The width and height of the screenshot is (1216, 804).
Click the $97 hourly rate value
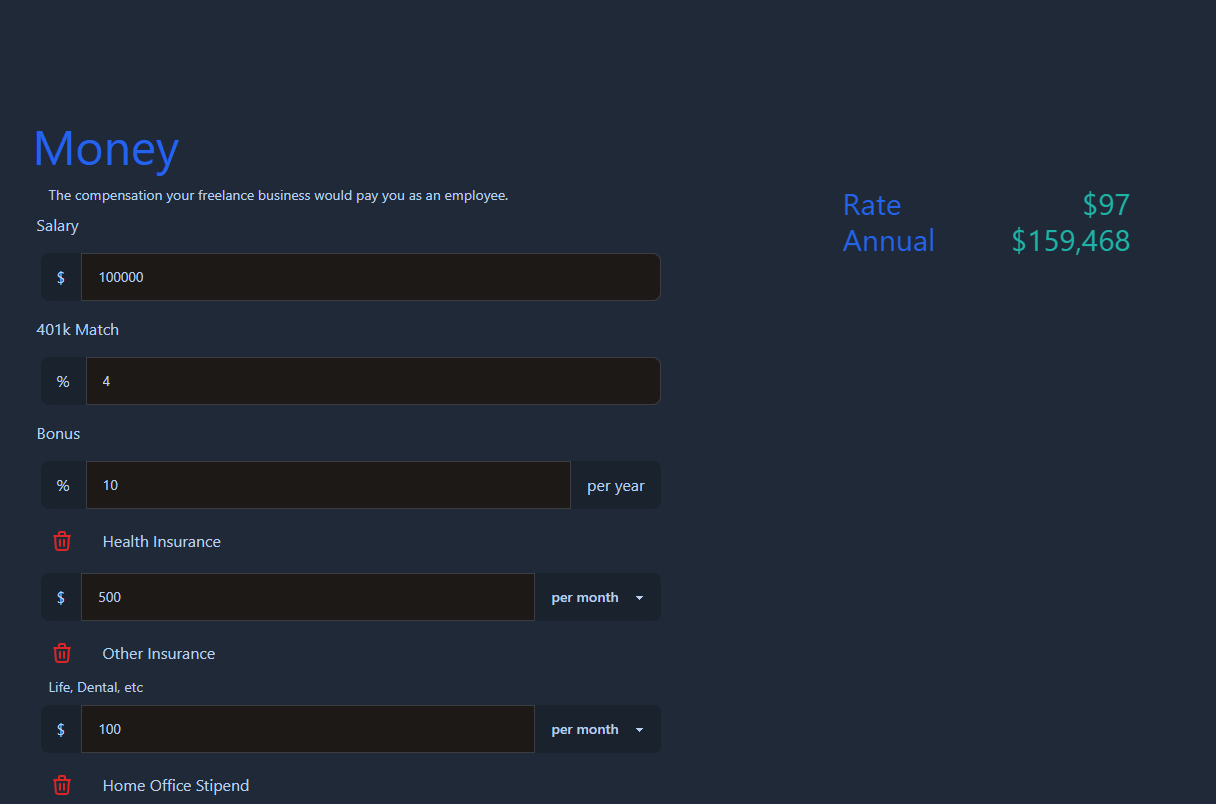(x=1104, y=204)
